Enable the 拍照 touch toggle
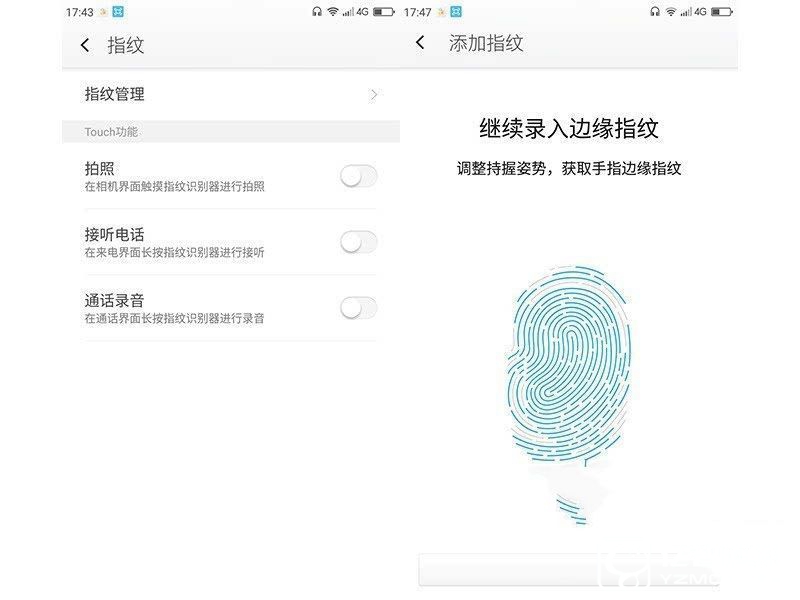This screenshot has width=800, height=600. pyautogui.click(x=359, y=176)
